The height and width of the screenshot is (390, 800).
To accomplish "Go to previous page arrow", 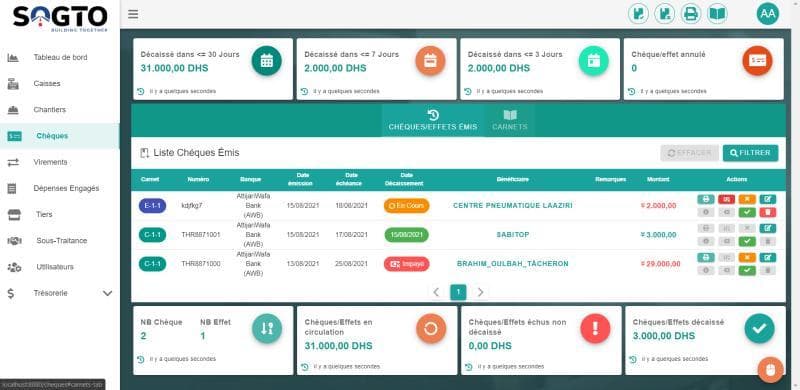I will tap(436, 292).
